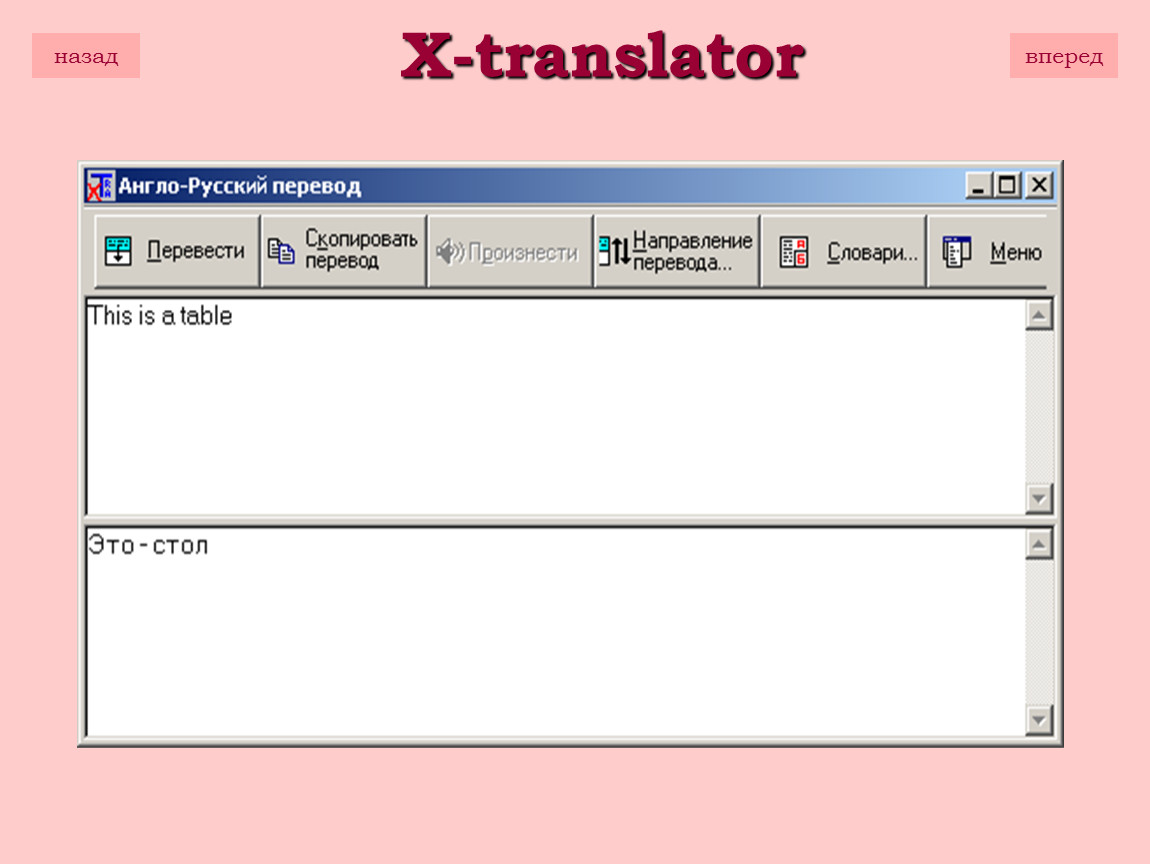Click the disabled Произнести text
The width and height of the screenshot is (1150, 864).
click(523, 253)
